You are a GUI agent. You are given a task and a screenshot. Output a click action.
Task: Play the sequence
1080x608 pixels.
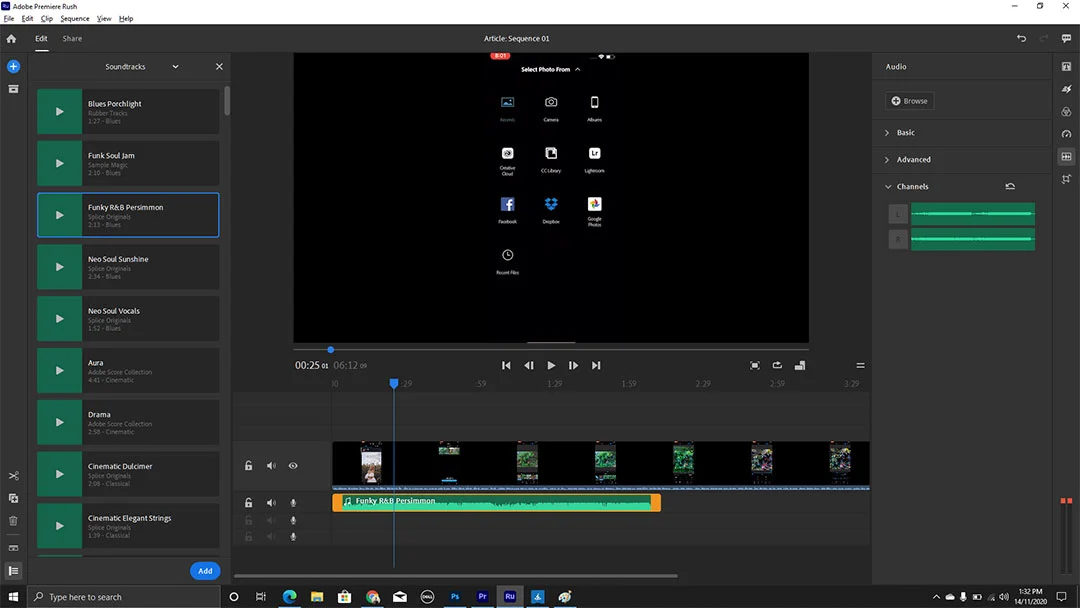coord(551,366)
